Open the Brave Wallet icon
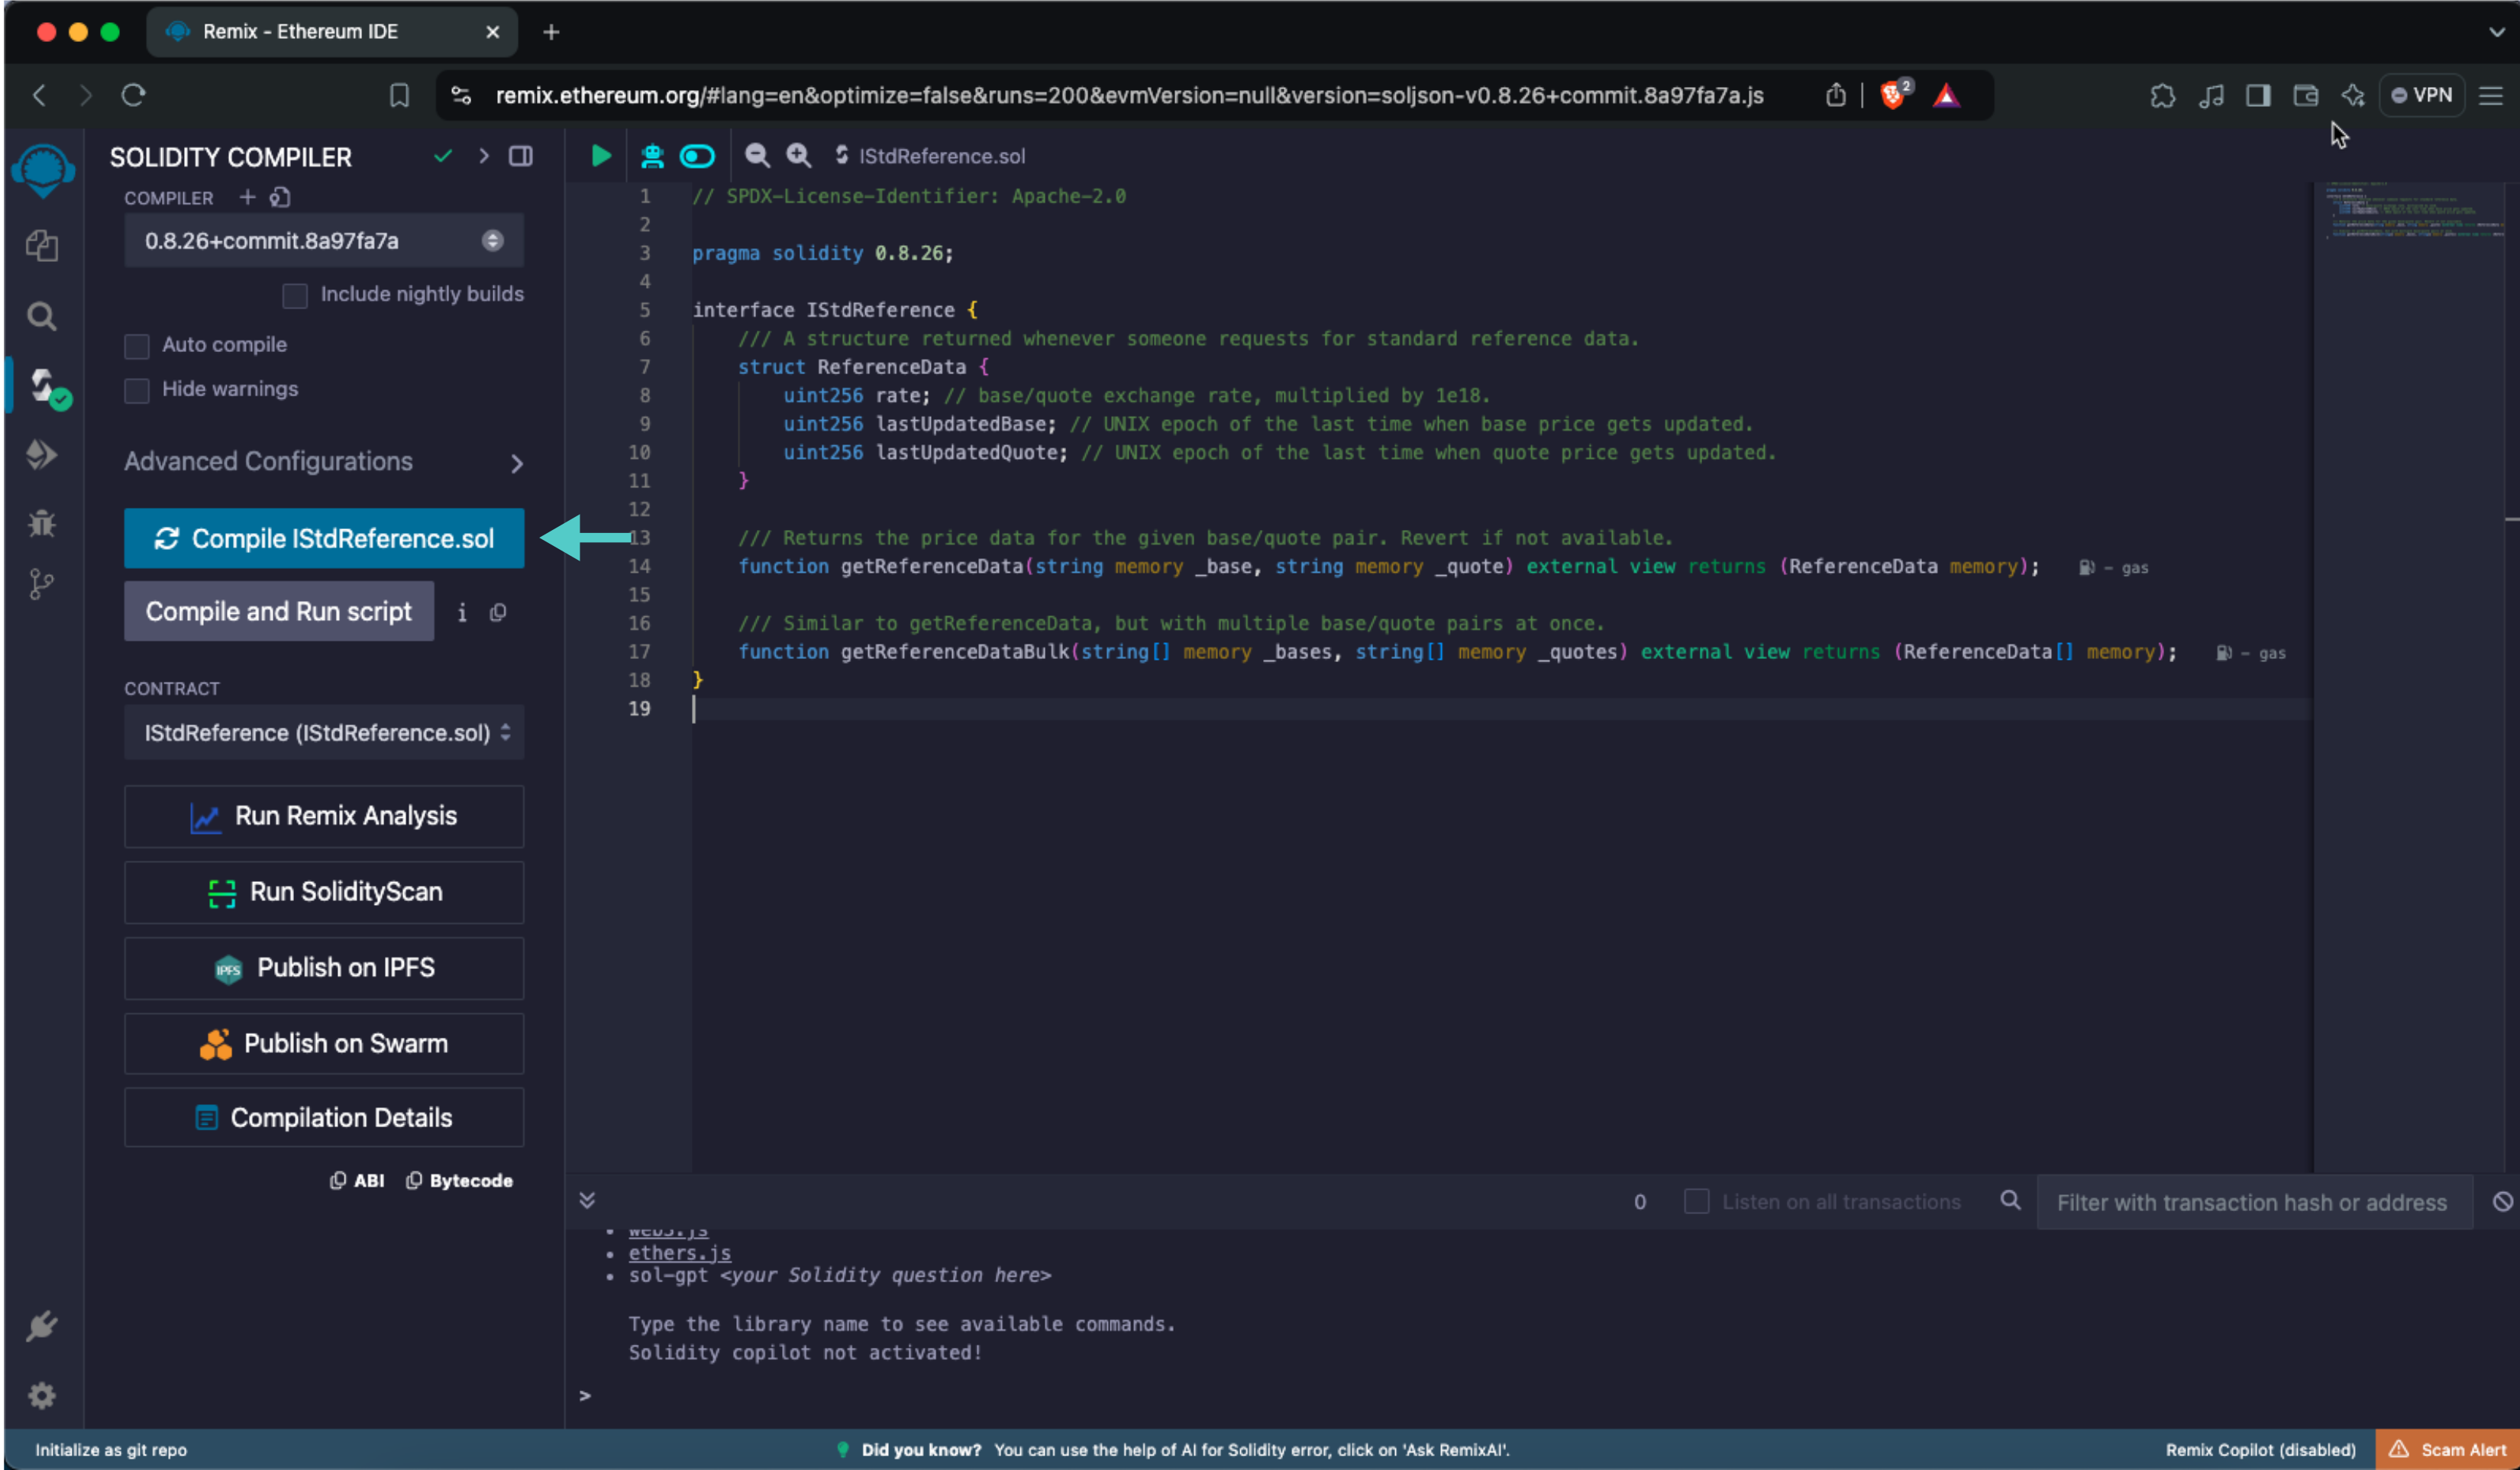 pyautogui.click(x=2306, y=95)
